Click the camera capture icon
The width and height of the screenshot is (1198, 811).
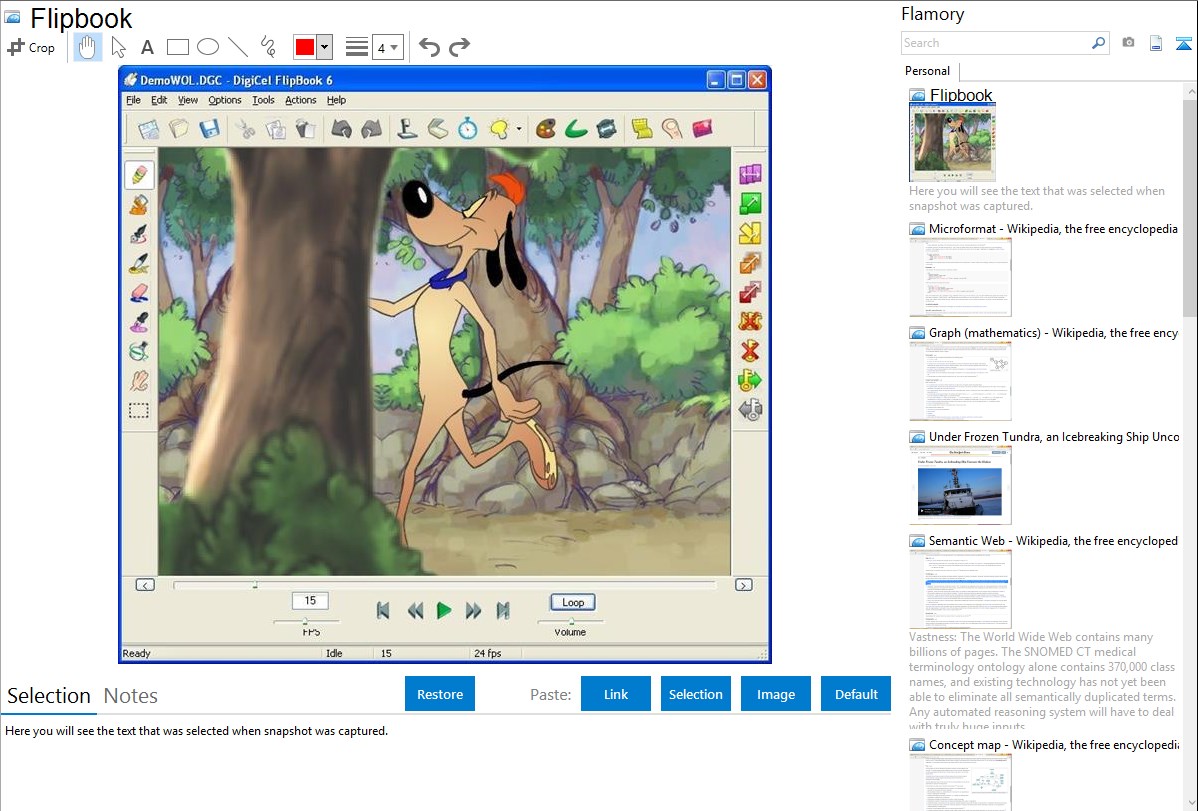coord(1128,43)
